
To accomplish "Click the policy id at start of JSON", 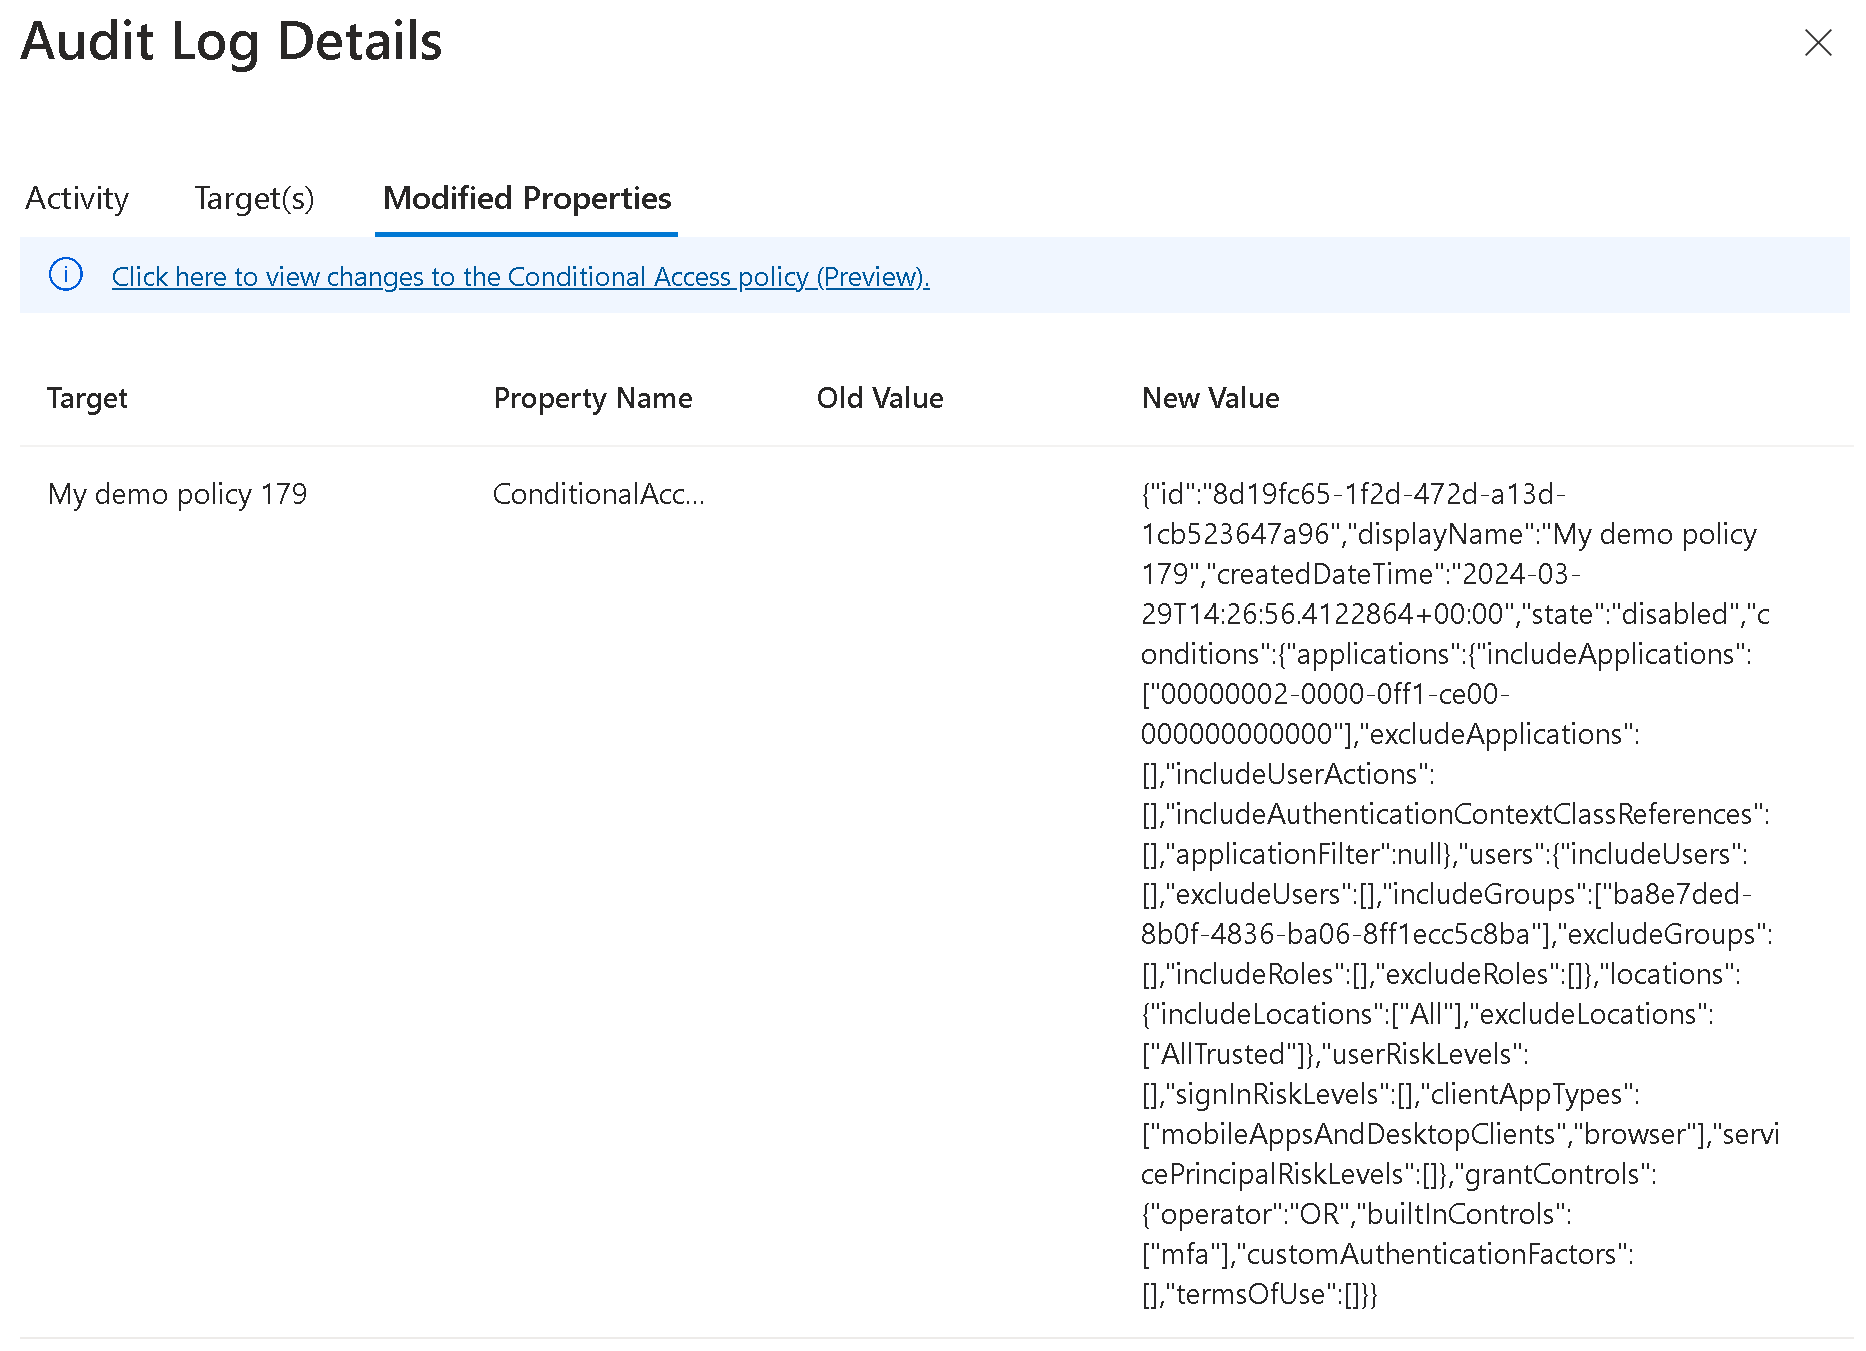I will tap(1353, 494).
